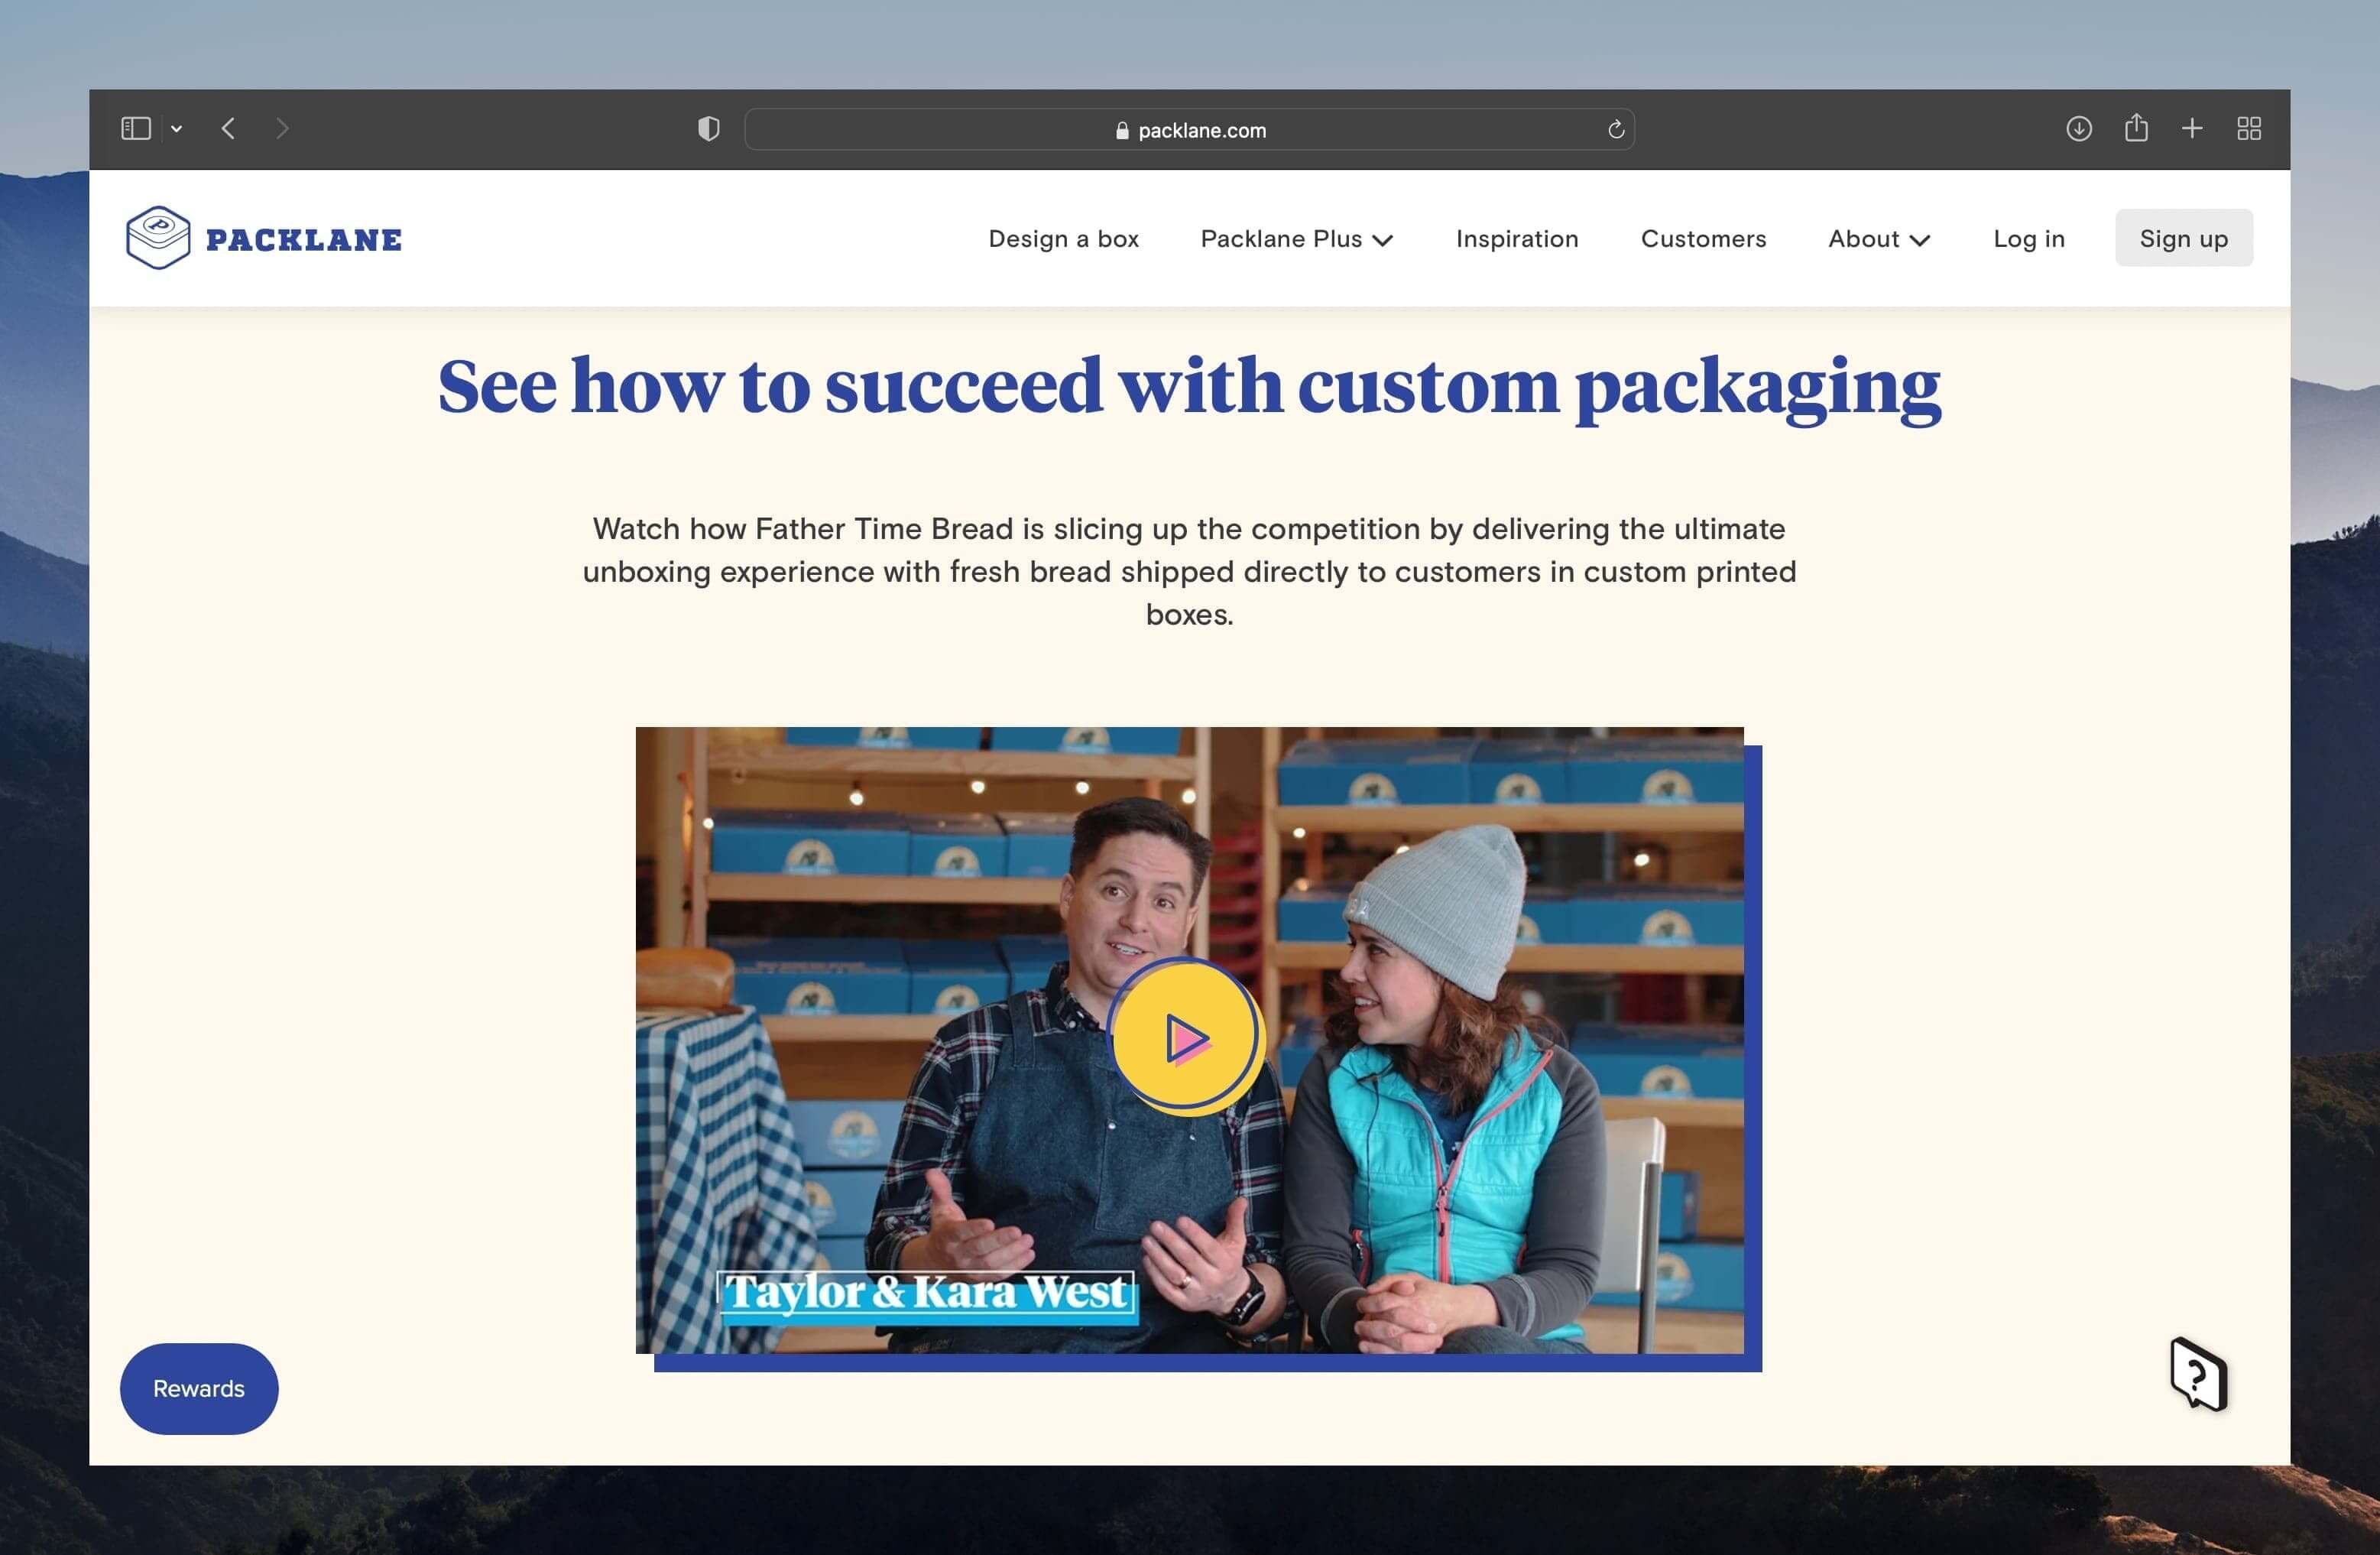The height and width of the screenshot is (1555, 2380).
Task: Click the sidebar panel toggle icon
Action: tap(135, 128)
